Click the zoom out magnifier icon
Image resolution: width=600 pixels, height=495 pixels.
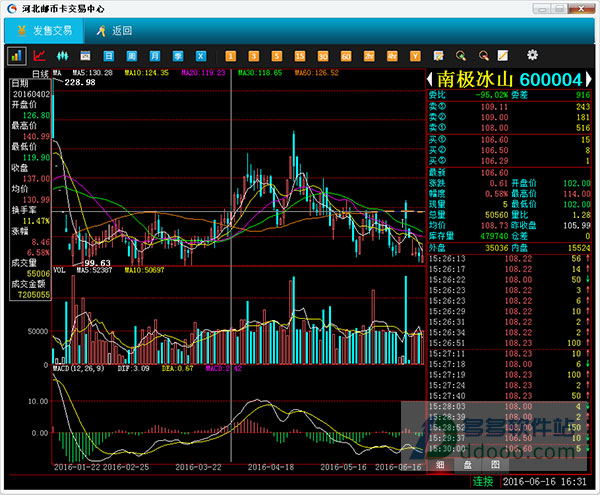(x=484, y=56)
